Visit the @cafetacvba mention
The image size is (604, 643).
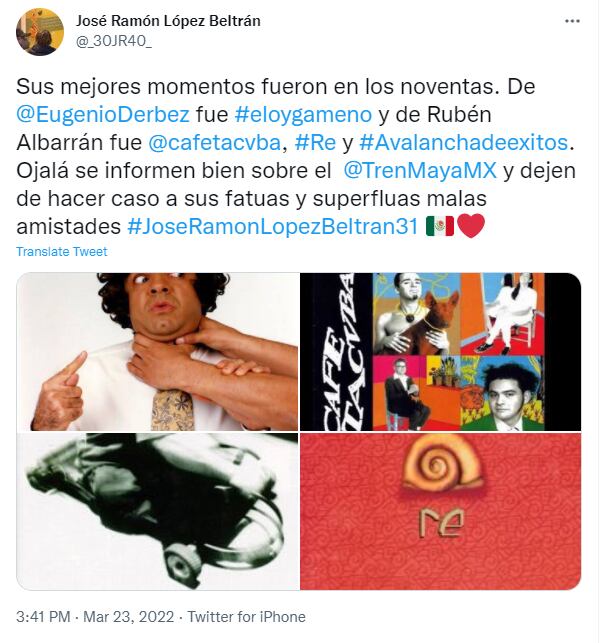(x=214, y=142)
